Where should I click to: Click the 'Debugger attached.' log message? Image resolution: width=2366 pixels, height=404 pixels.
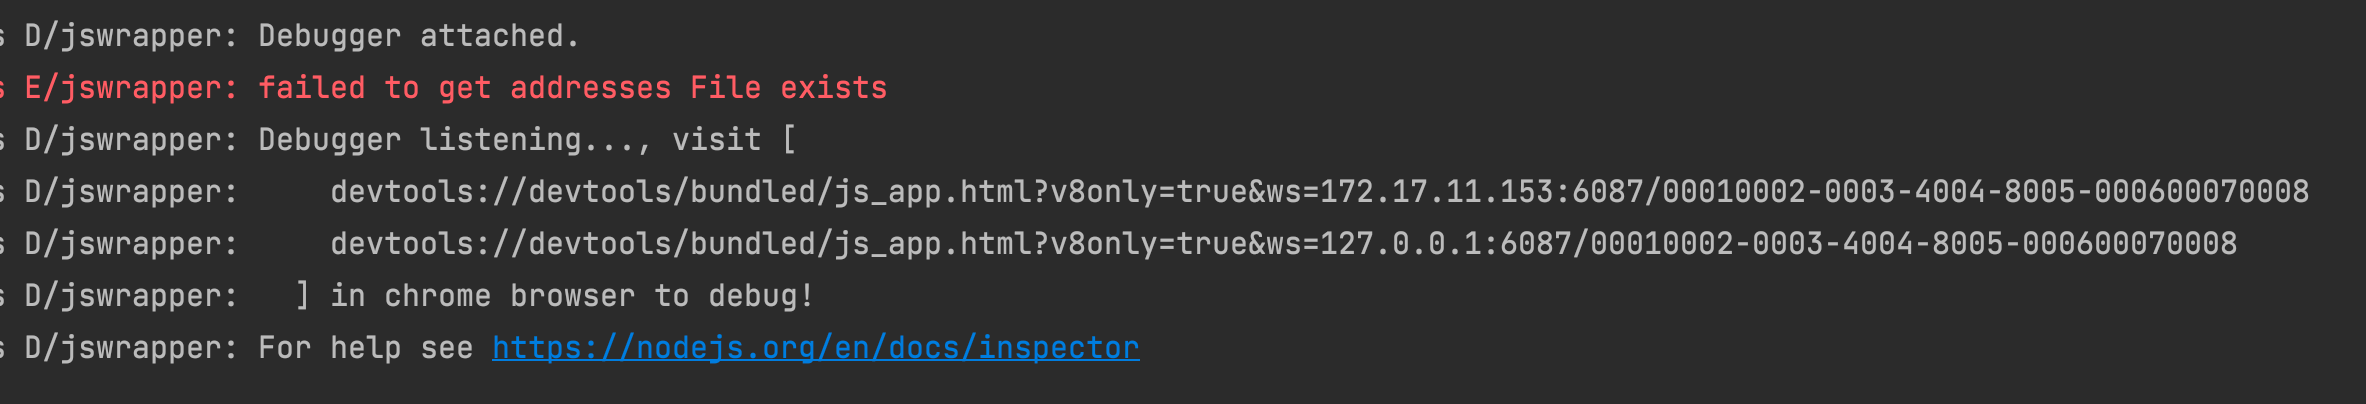[x=418, y=36]
